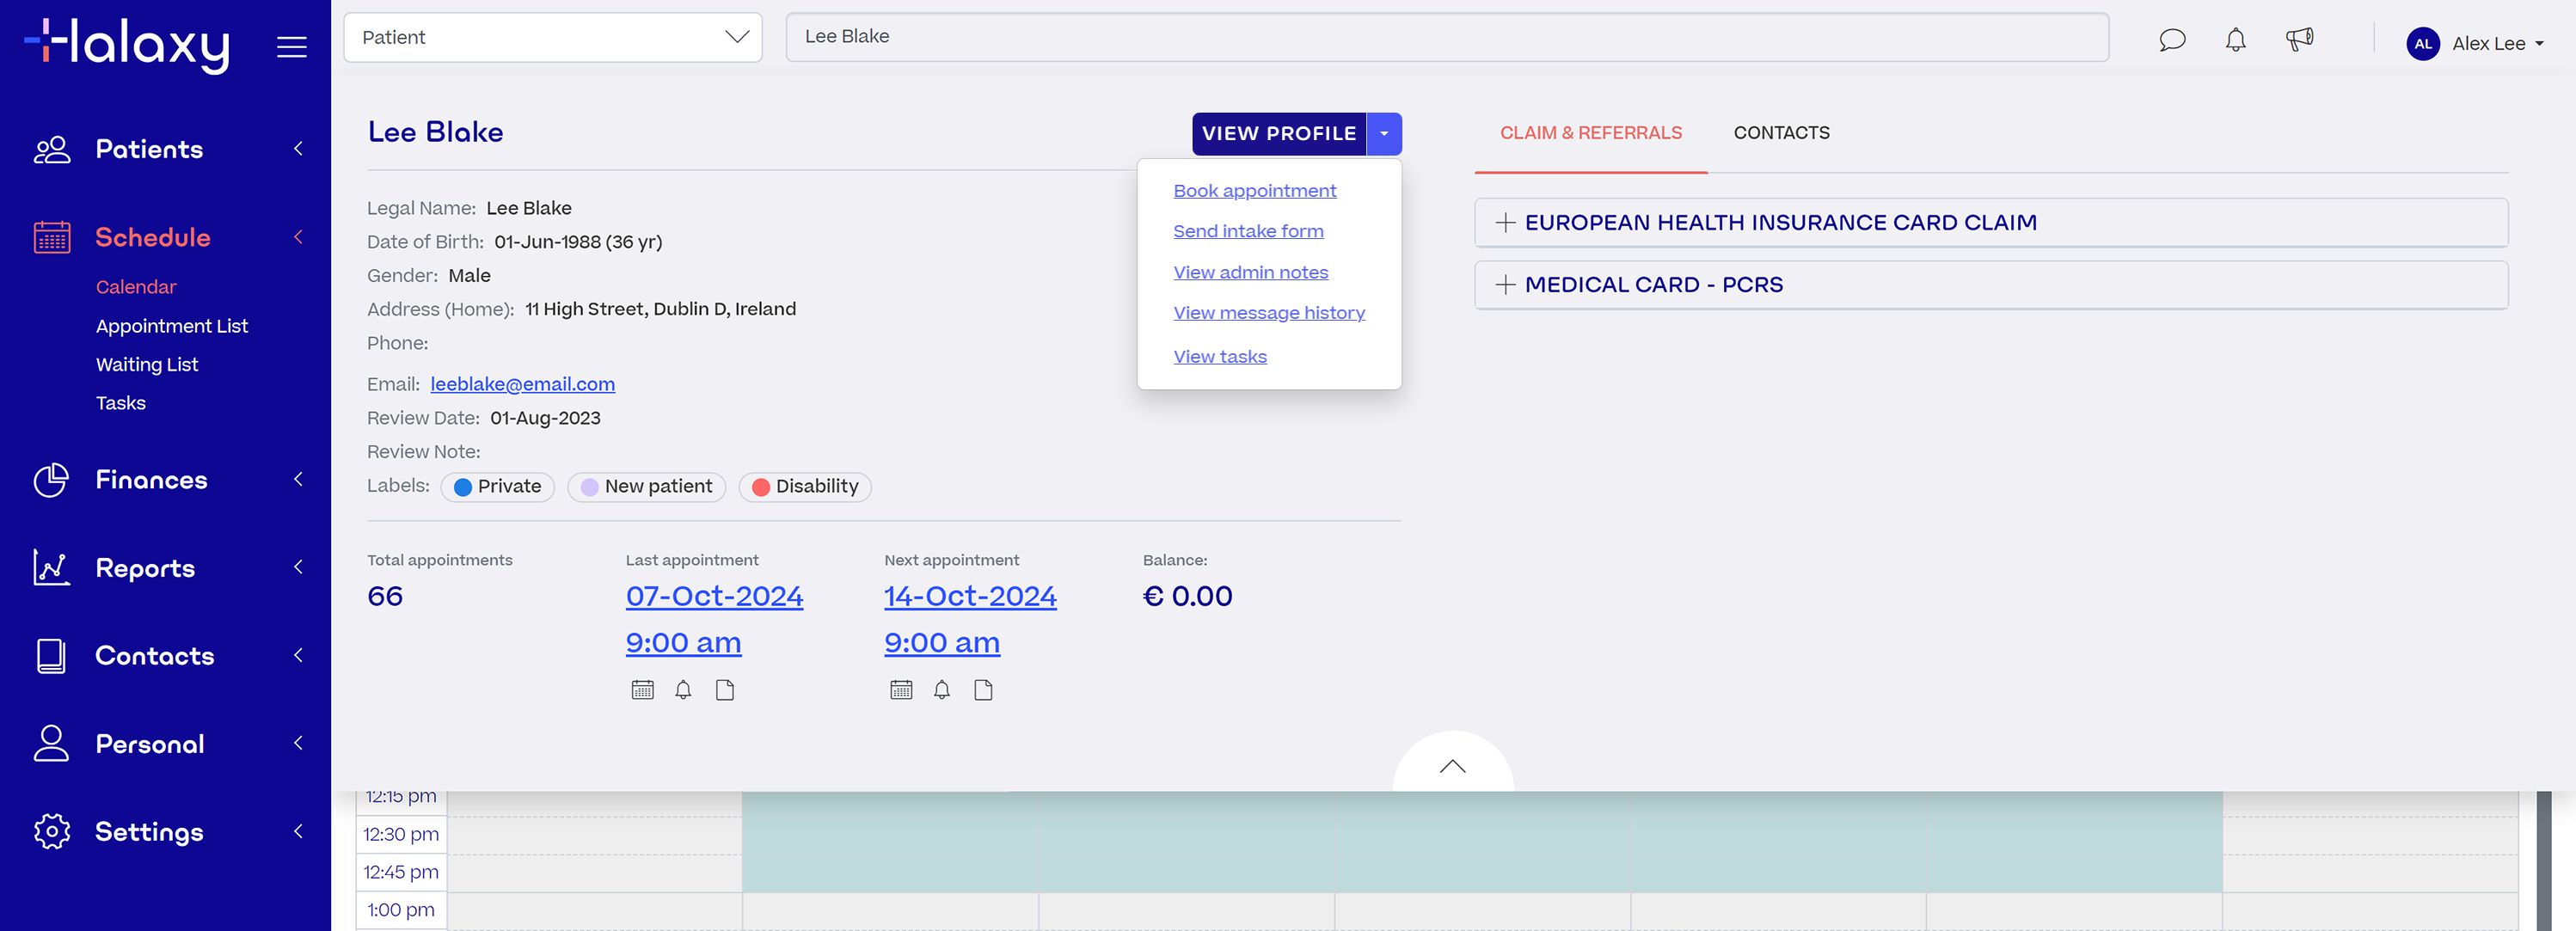
Task: Click the AL user avatar
Action: 2423,44
